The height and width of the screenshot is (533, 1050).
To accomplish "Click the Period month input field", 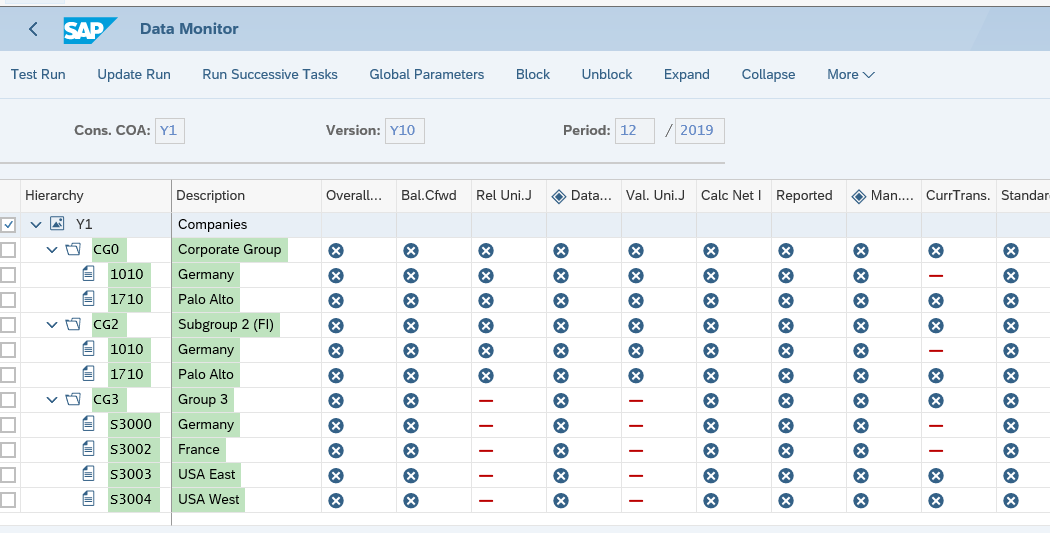I will [x=635, y=131].
